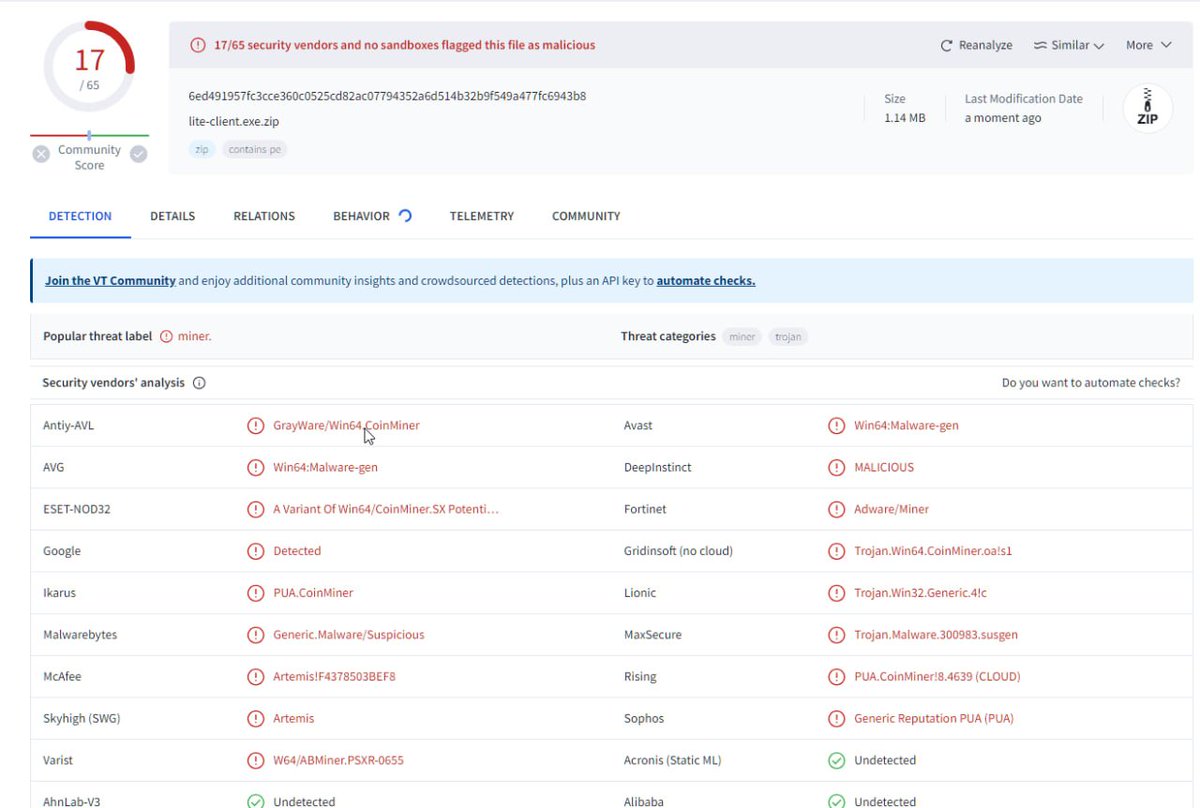Open the Similar dropdown menu
The width and height of the screenshot is (1200, 808).
tap(1069, 46)
